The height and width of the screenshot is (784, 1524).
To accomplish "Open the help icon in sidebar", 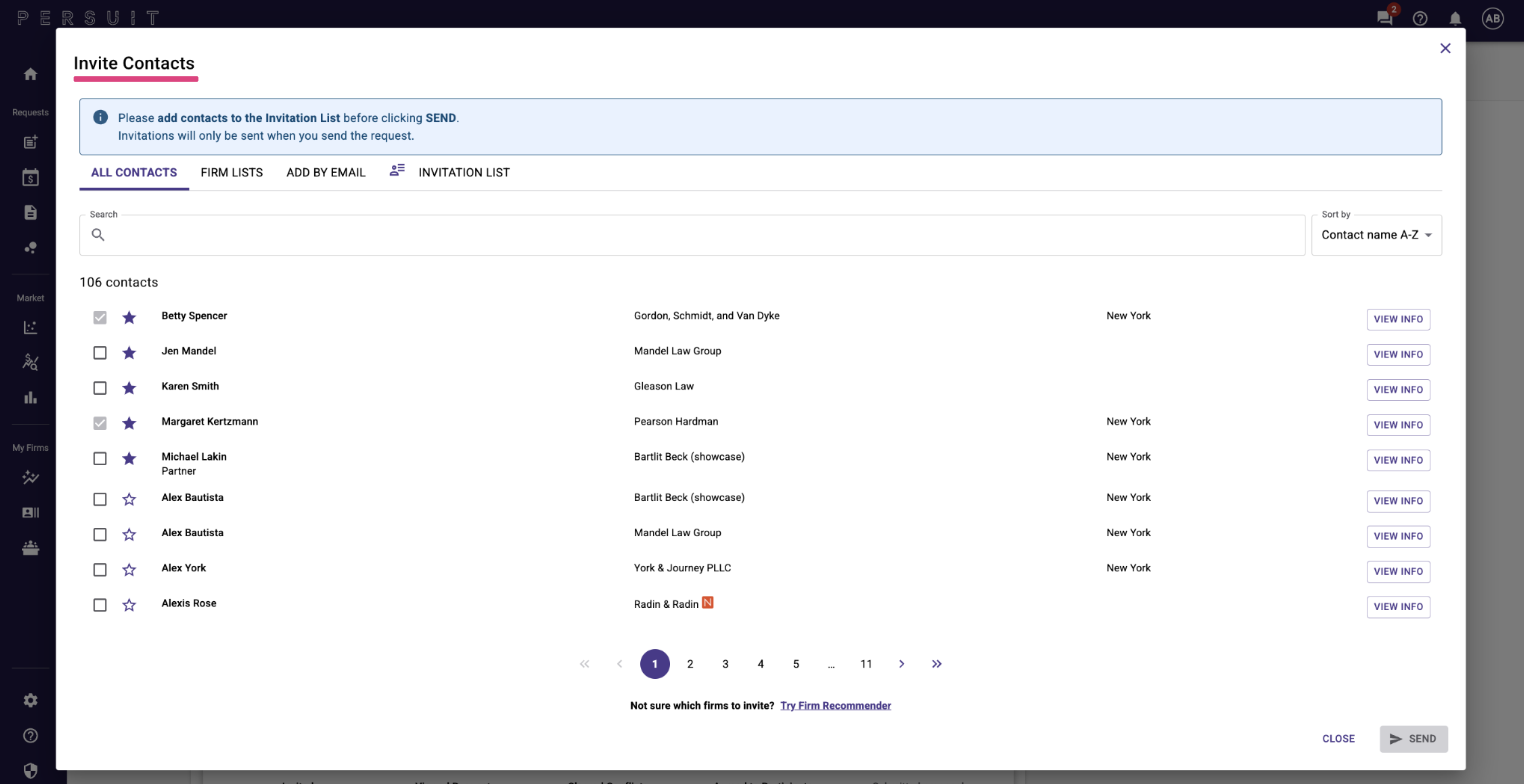I will point(30,736).
